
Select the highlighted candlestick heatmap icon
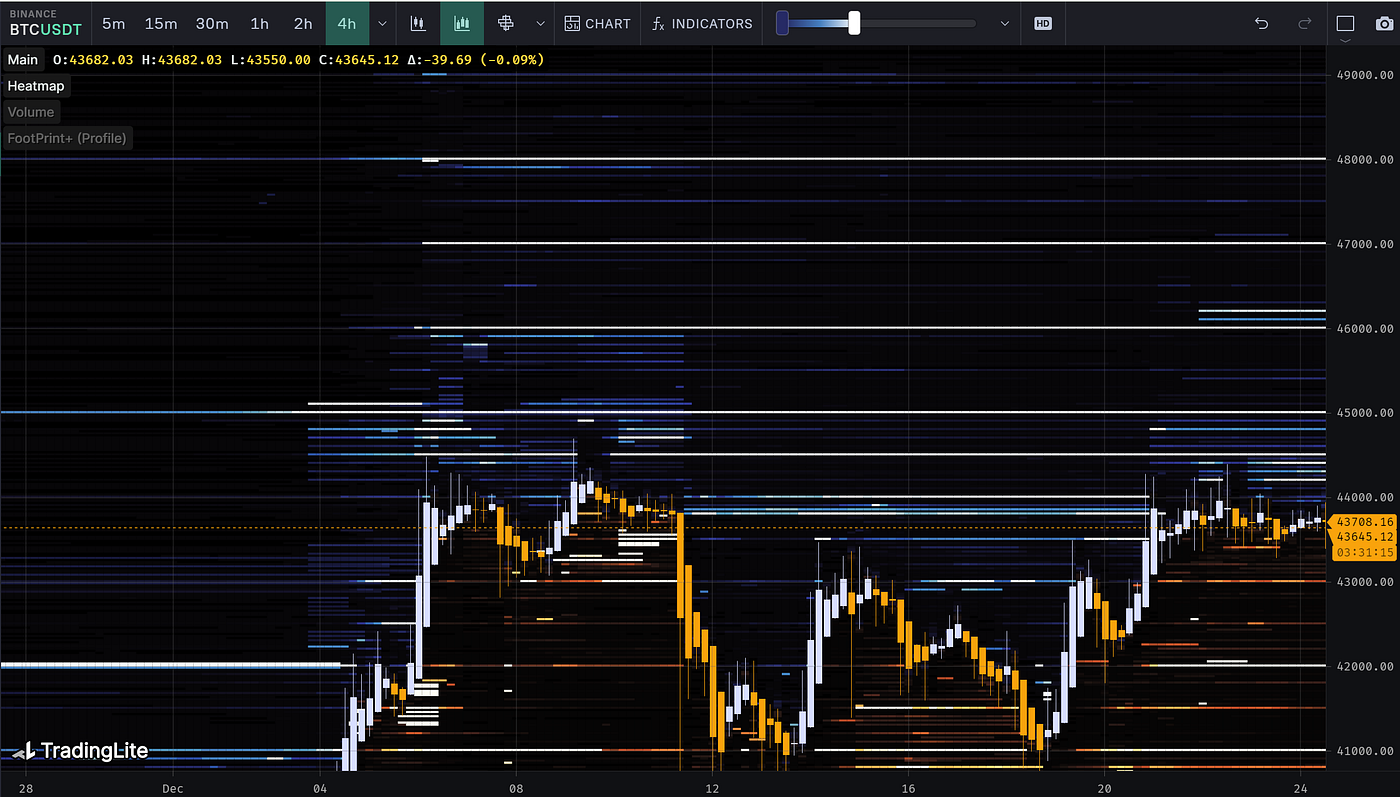(462, 23)
